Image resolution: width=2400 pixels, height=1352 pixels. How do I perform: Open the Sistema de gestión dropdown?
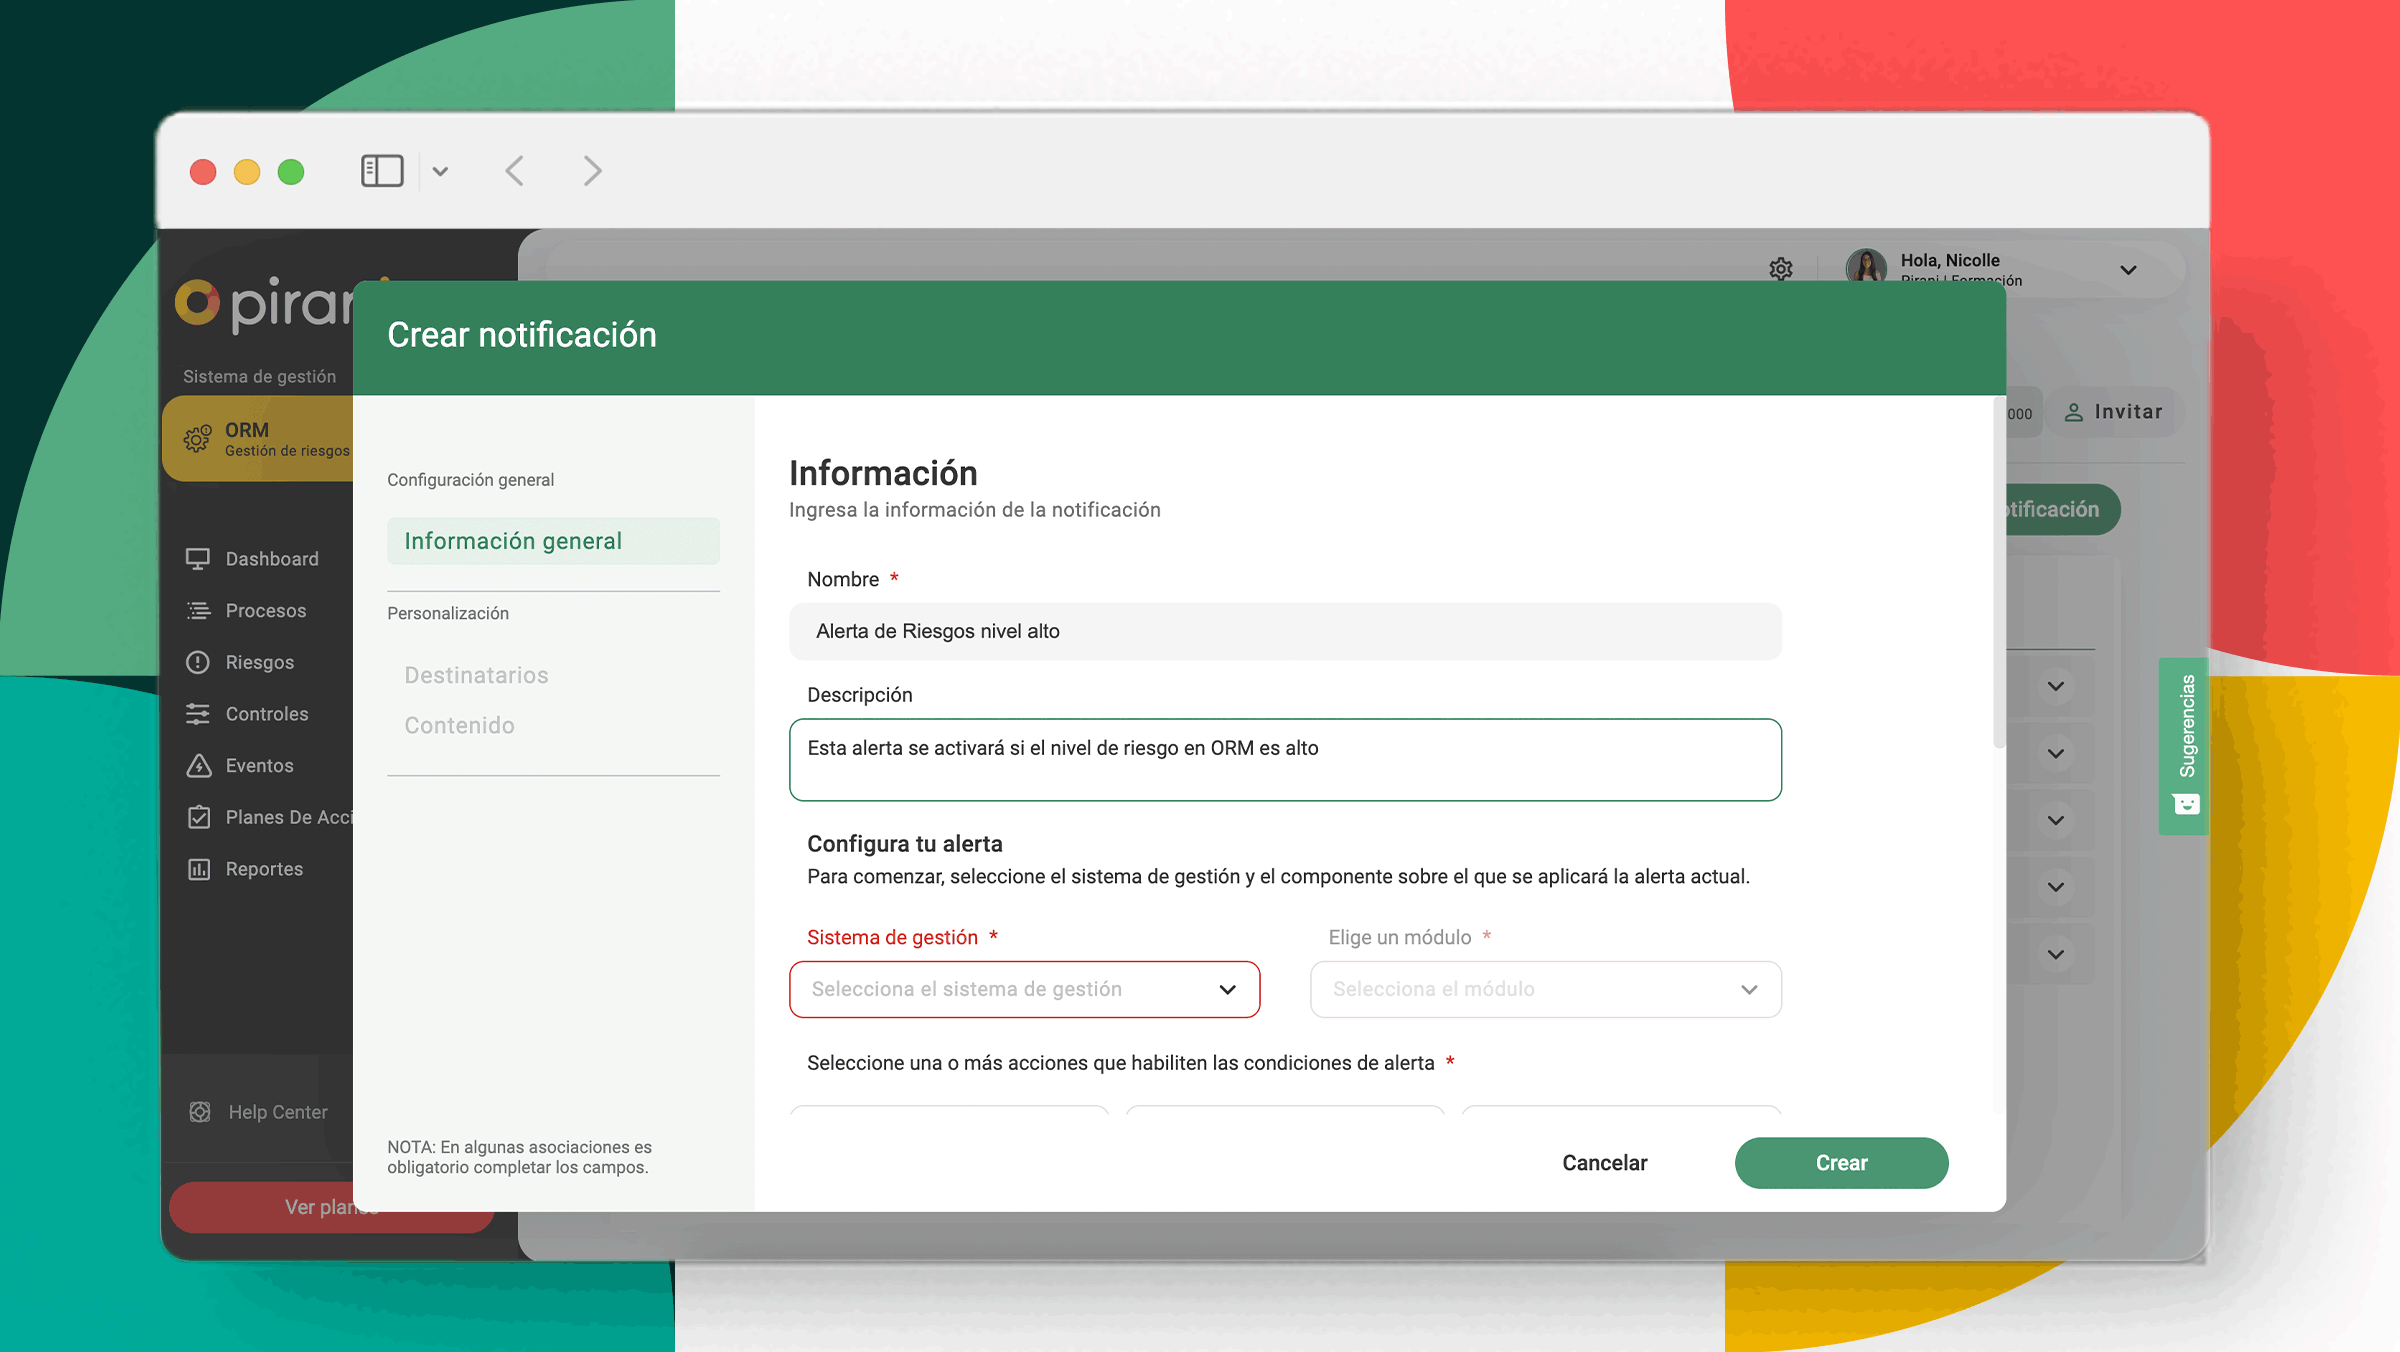tap(1024, 989)
